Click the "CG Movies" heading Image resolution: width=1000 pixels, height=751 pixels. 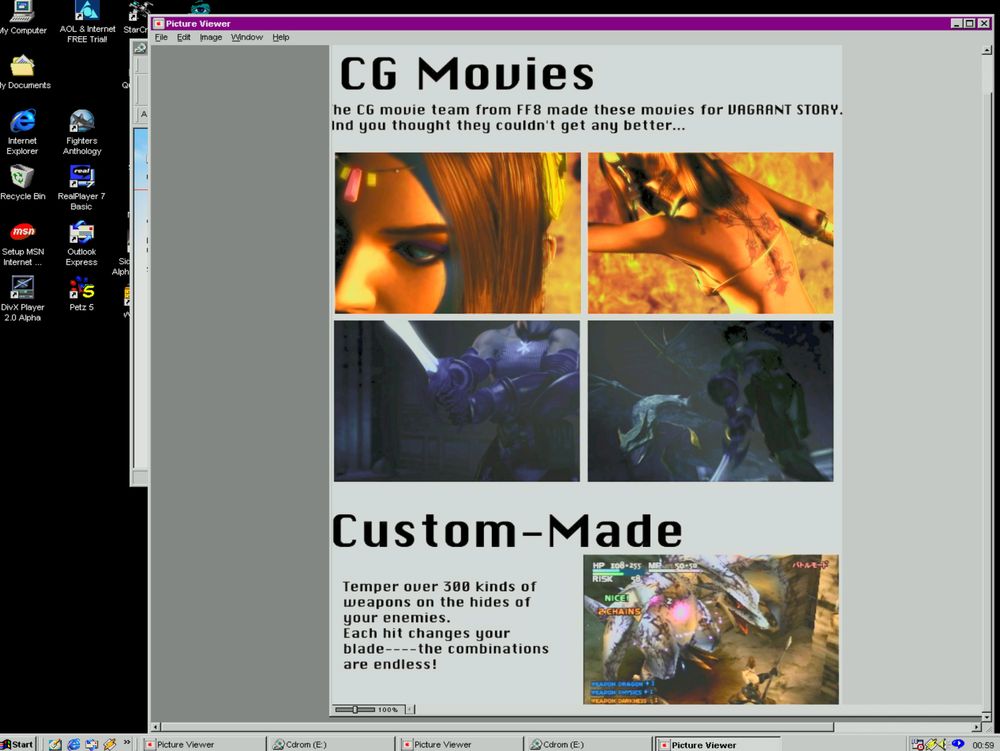point(467,74)
